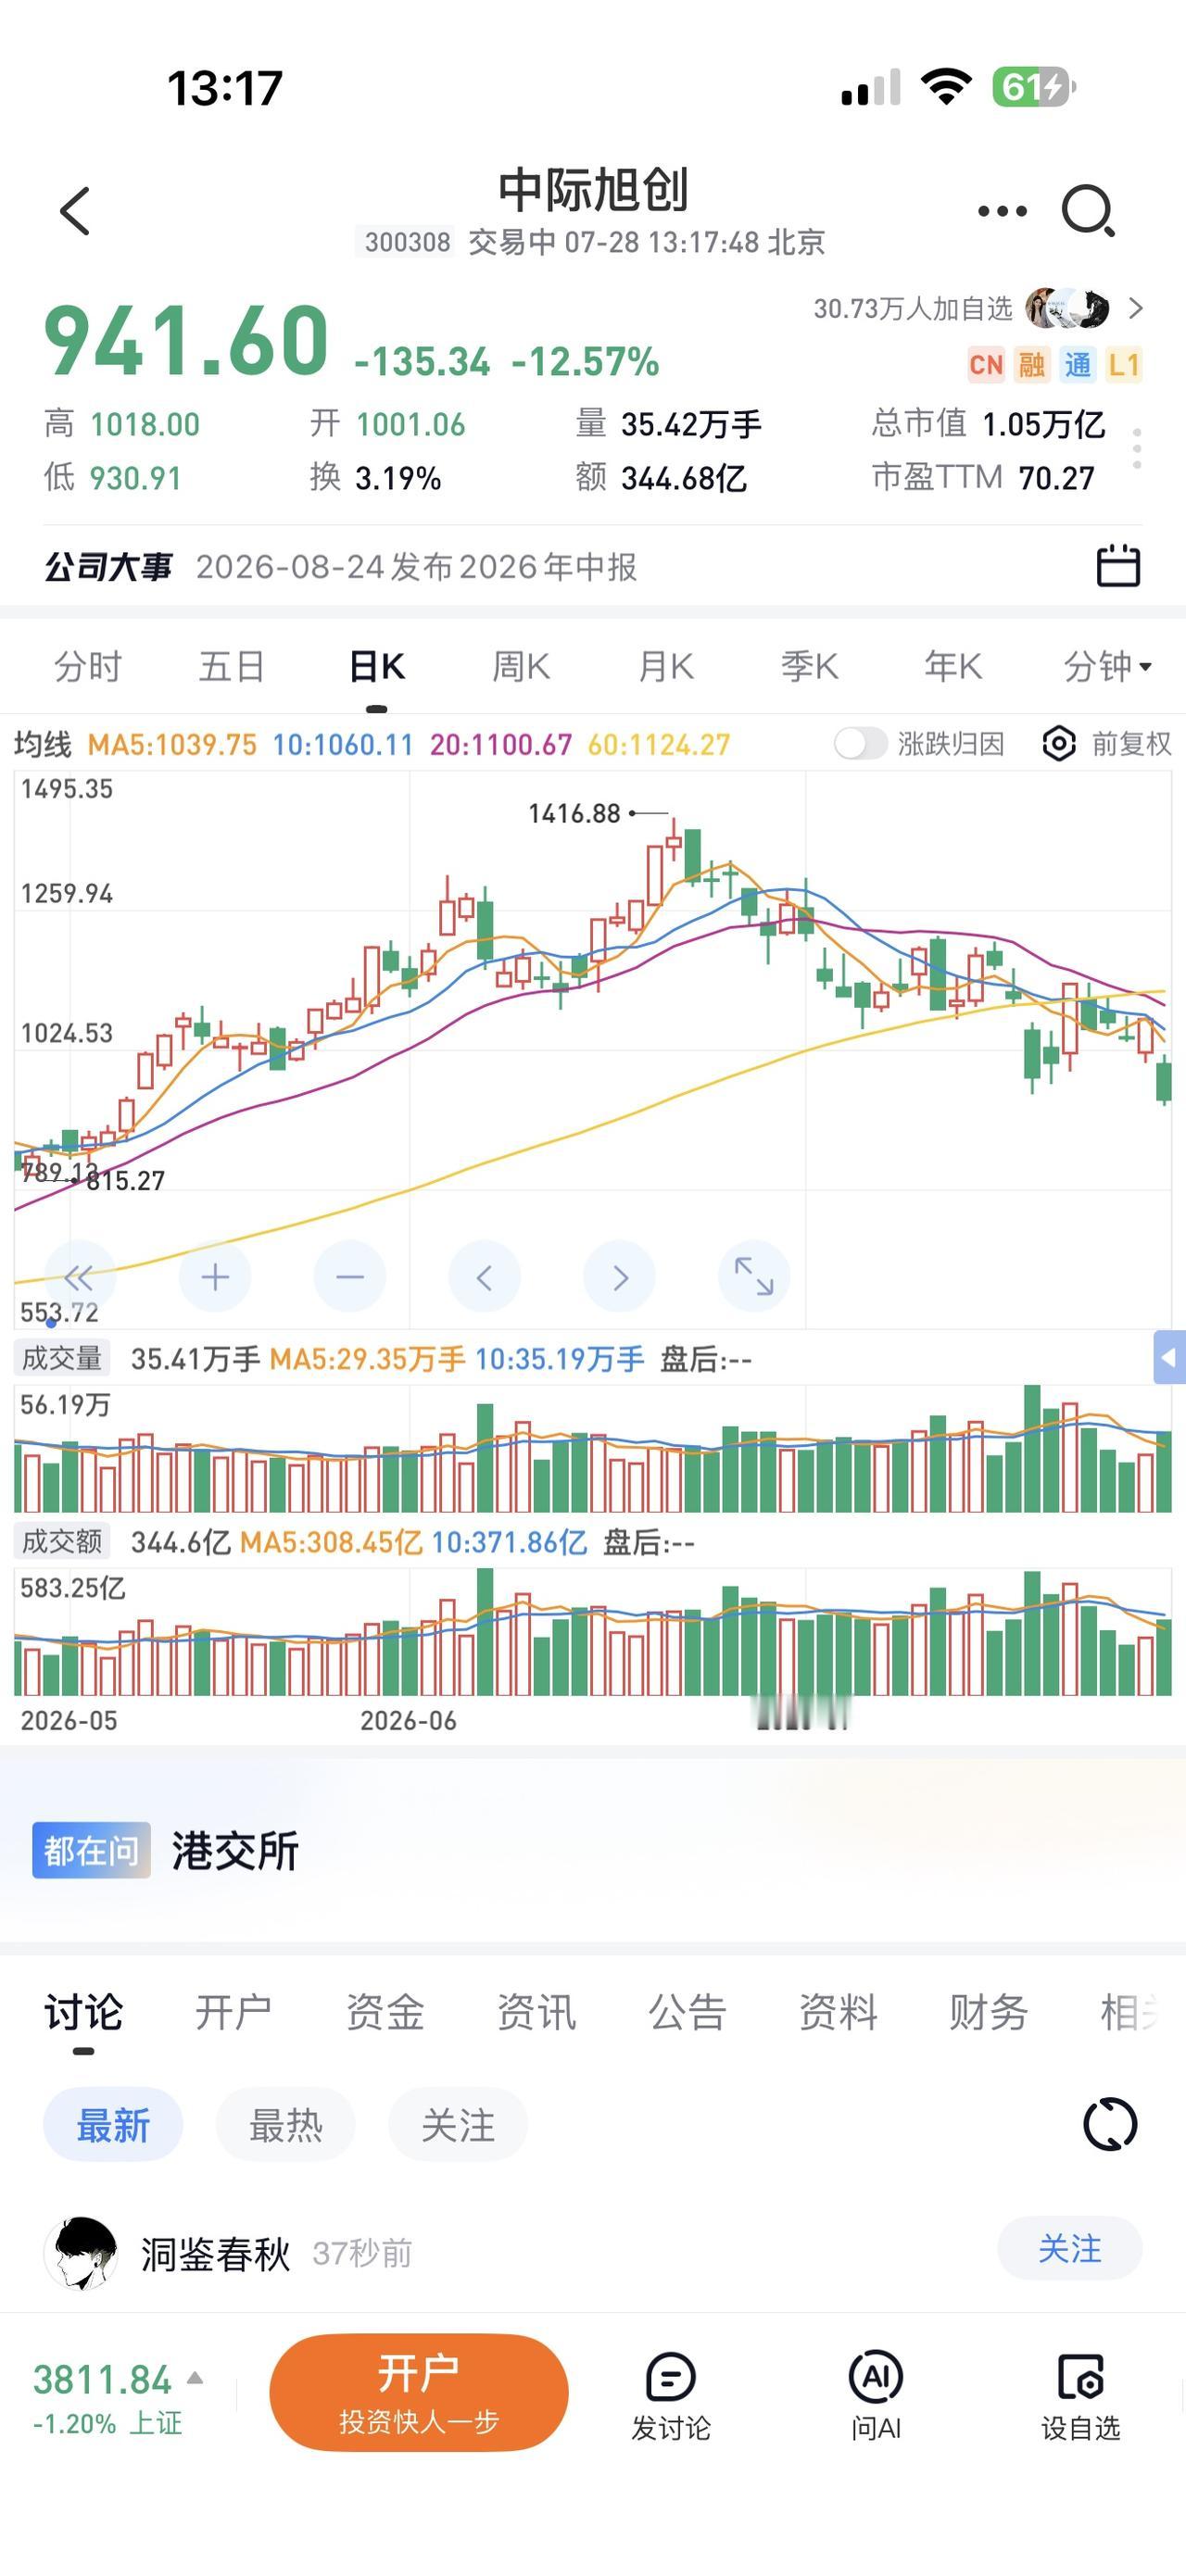Open 前复权 adjustment selector

[x=1131, y=744]
